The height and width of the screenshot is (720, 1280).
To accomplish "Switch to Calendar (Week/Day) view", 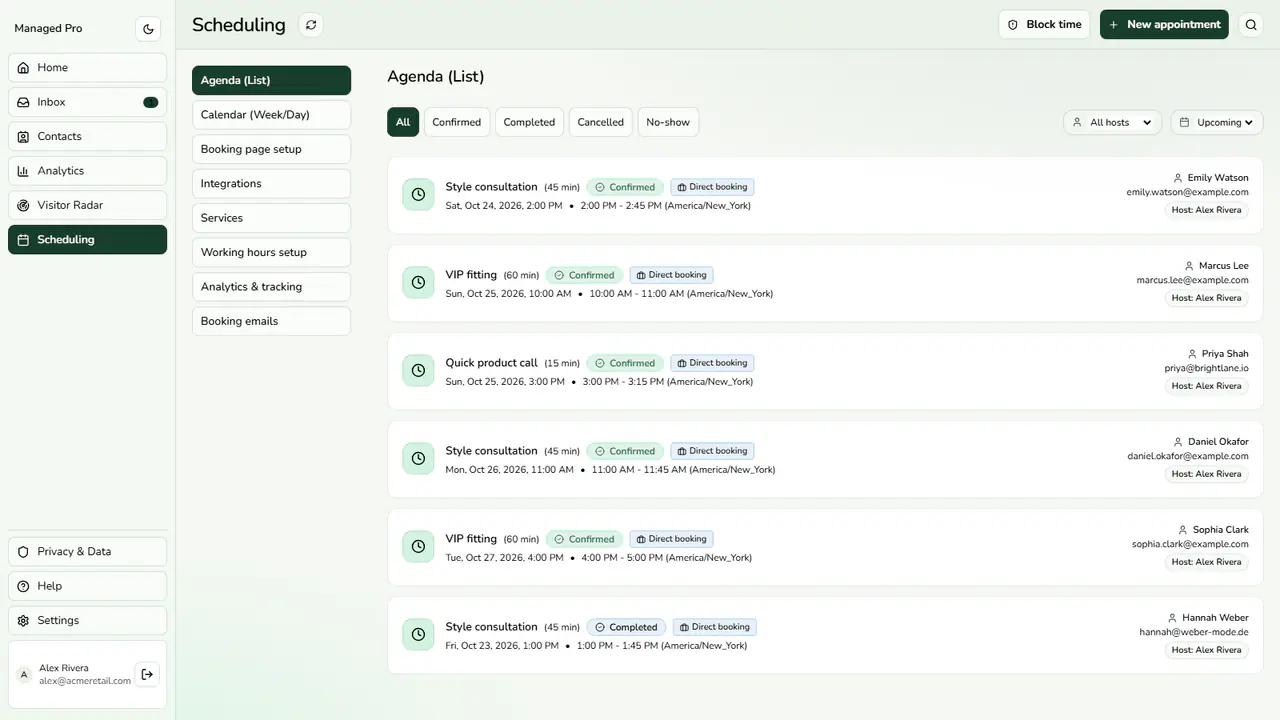I will point(271,115).
